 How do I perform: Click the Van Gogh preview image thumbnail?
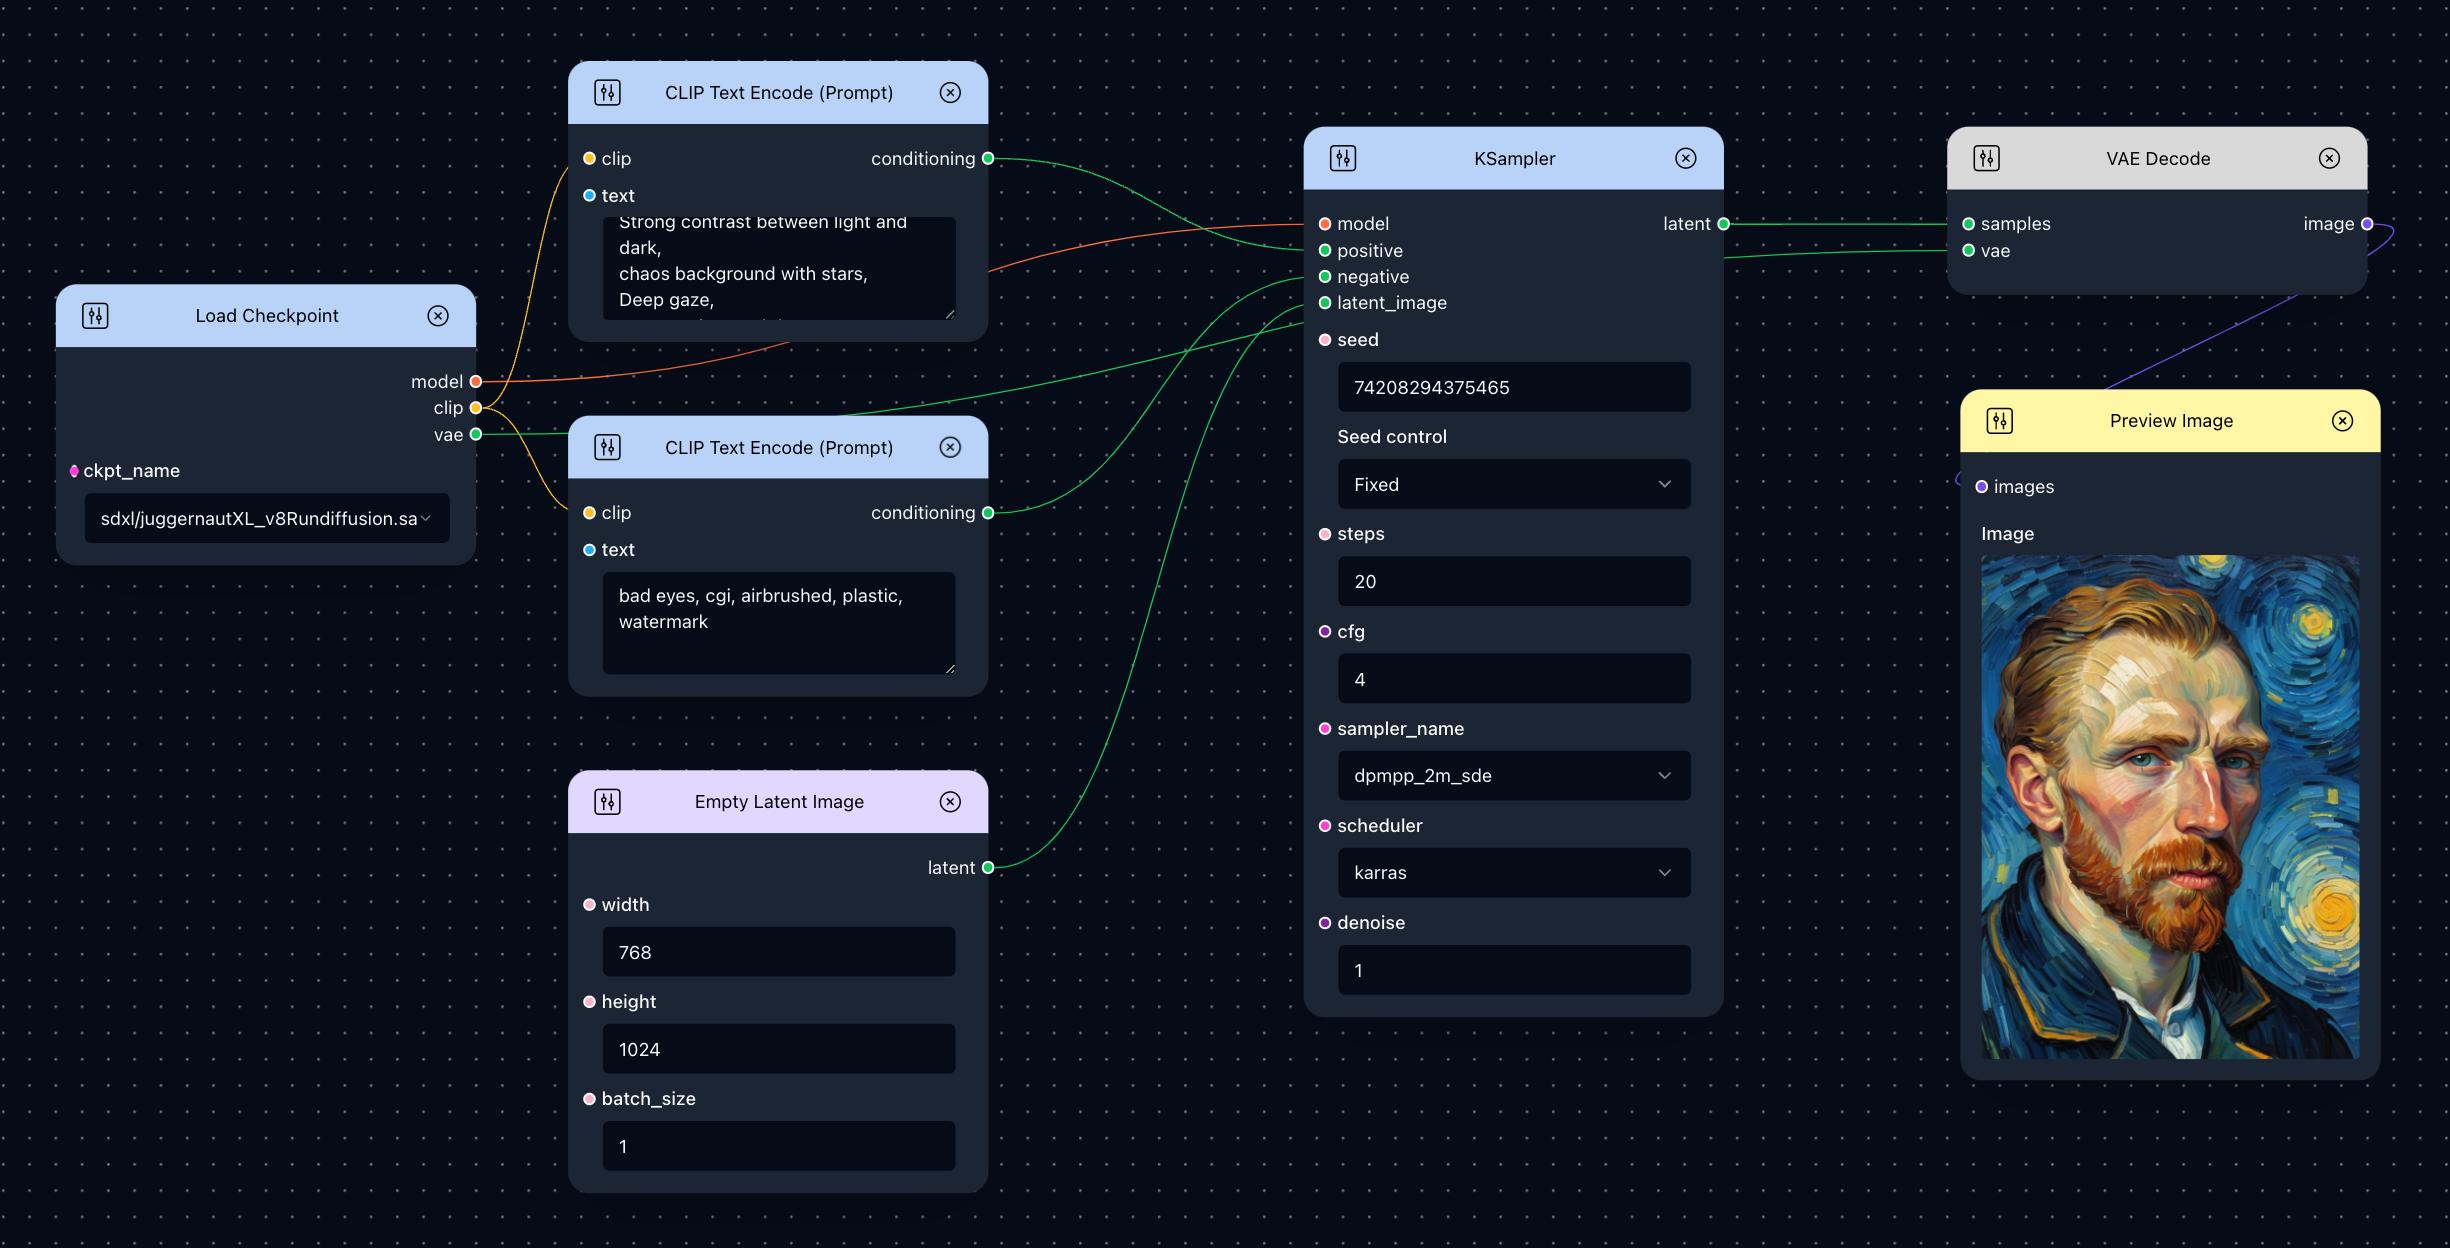tap(2169, 806)
